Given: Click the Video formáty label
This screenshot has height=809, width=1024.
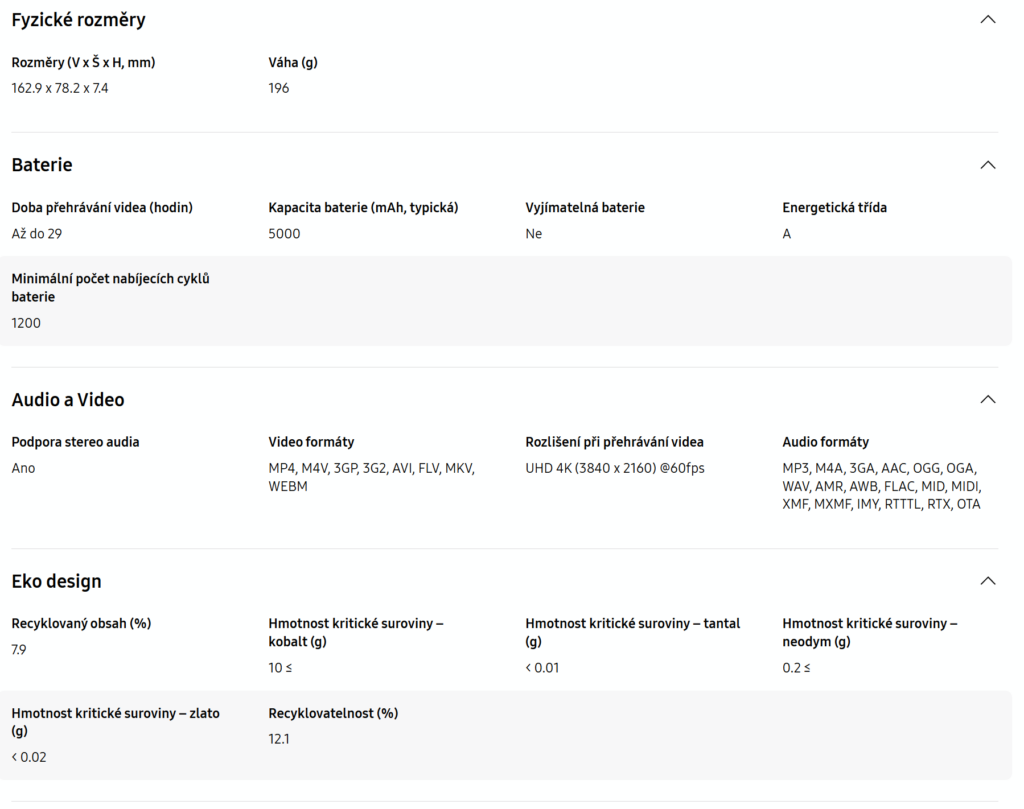Looking at the screenshot, I should pos(311,442).
